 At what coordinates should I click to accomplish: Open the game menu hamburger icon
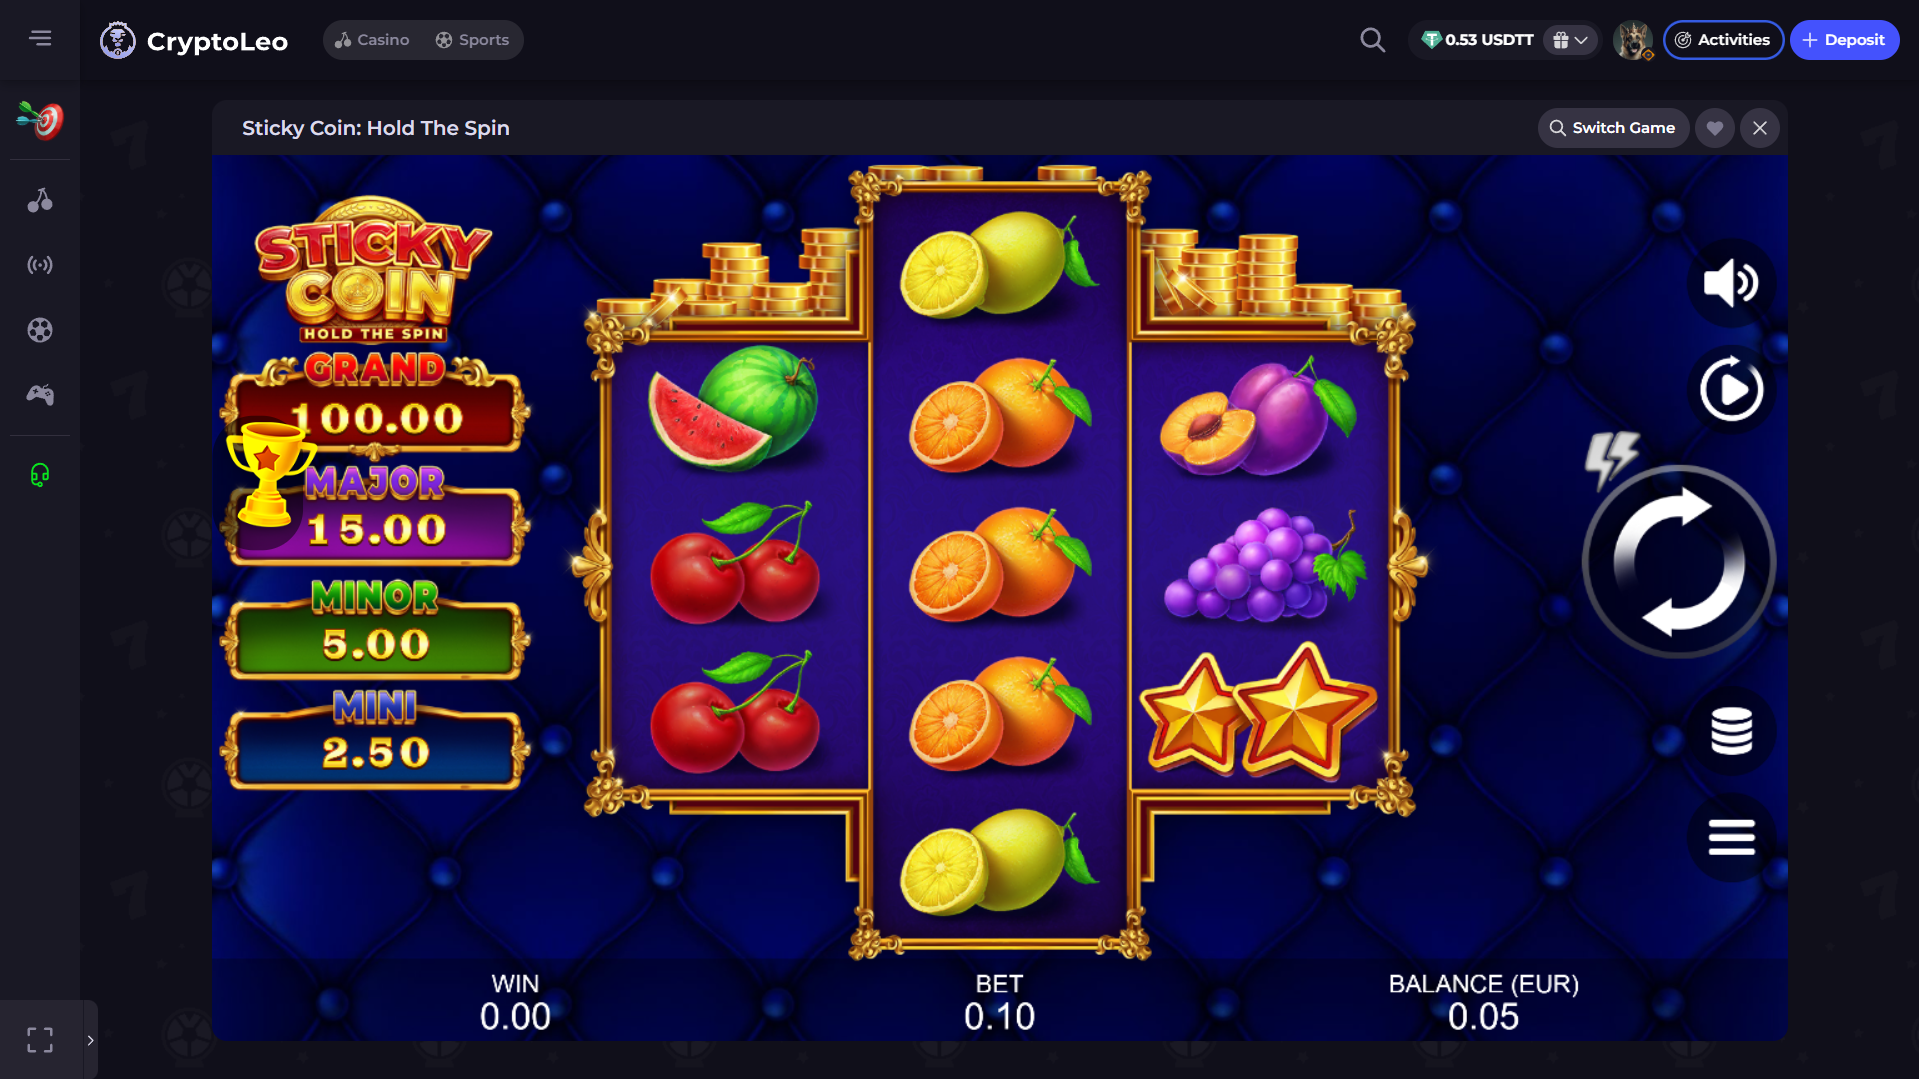click(x=1731, y=837)
